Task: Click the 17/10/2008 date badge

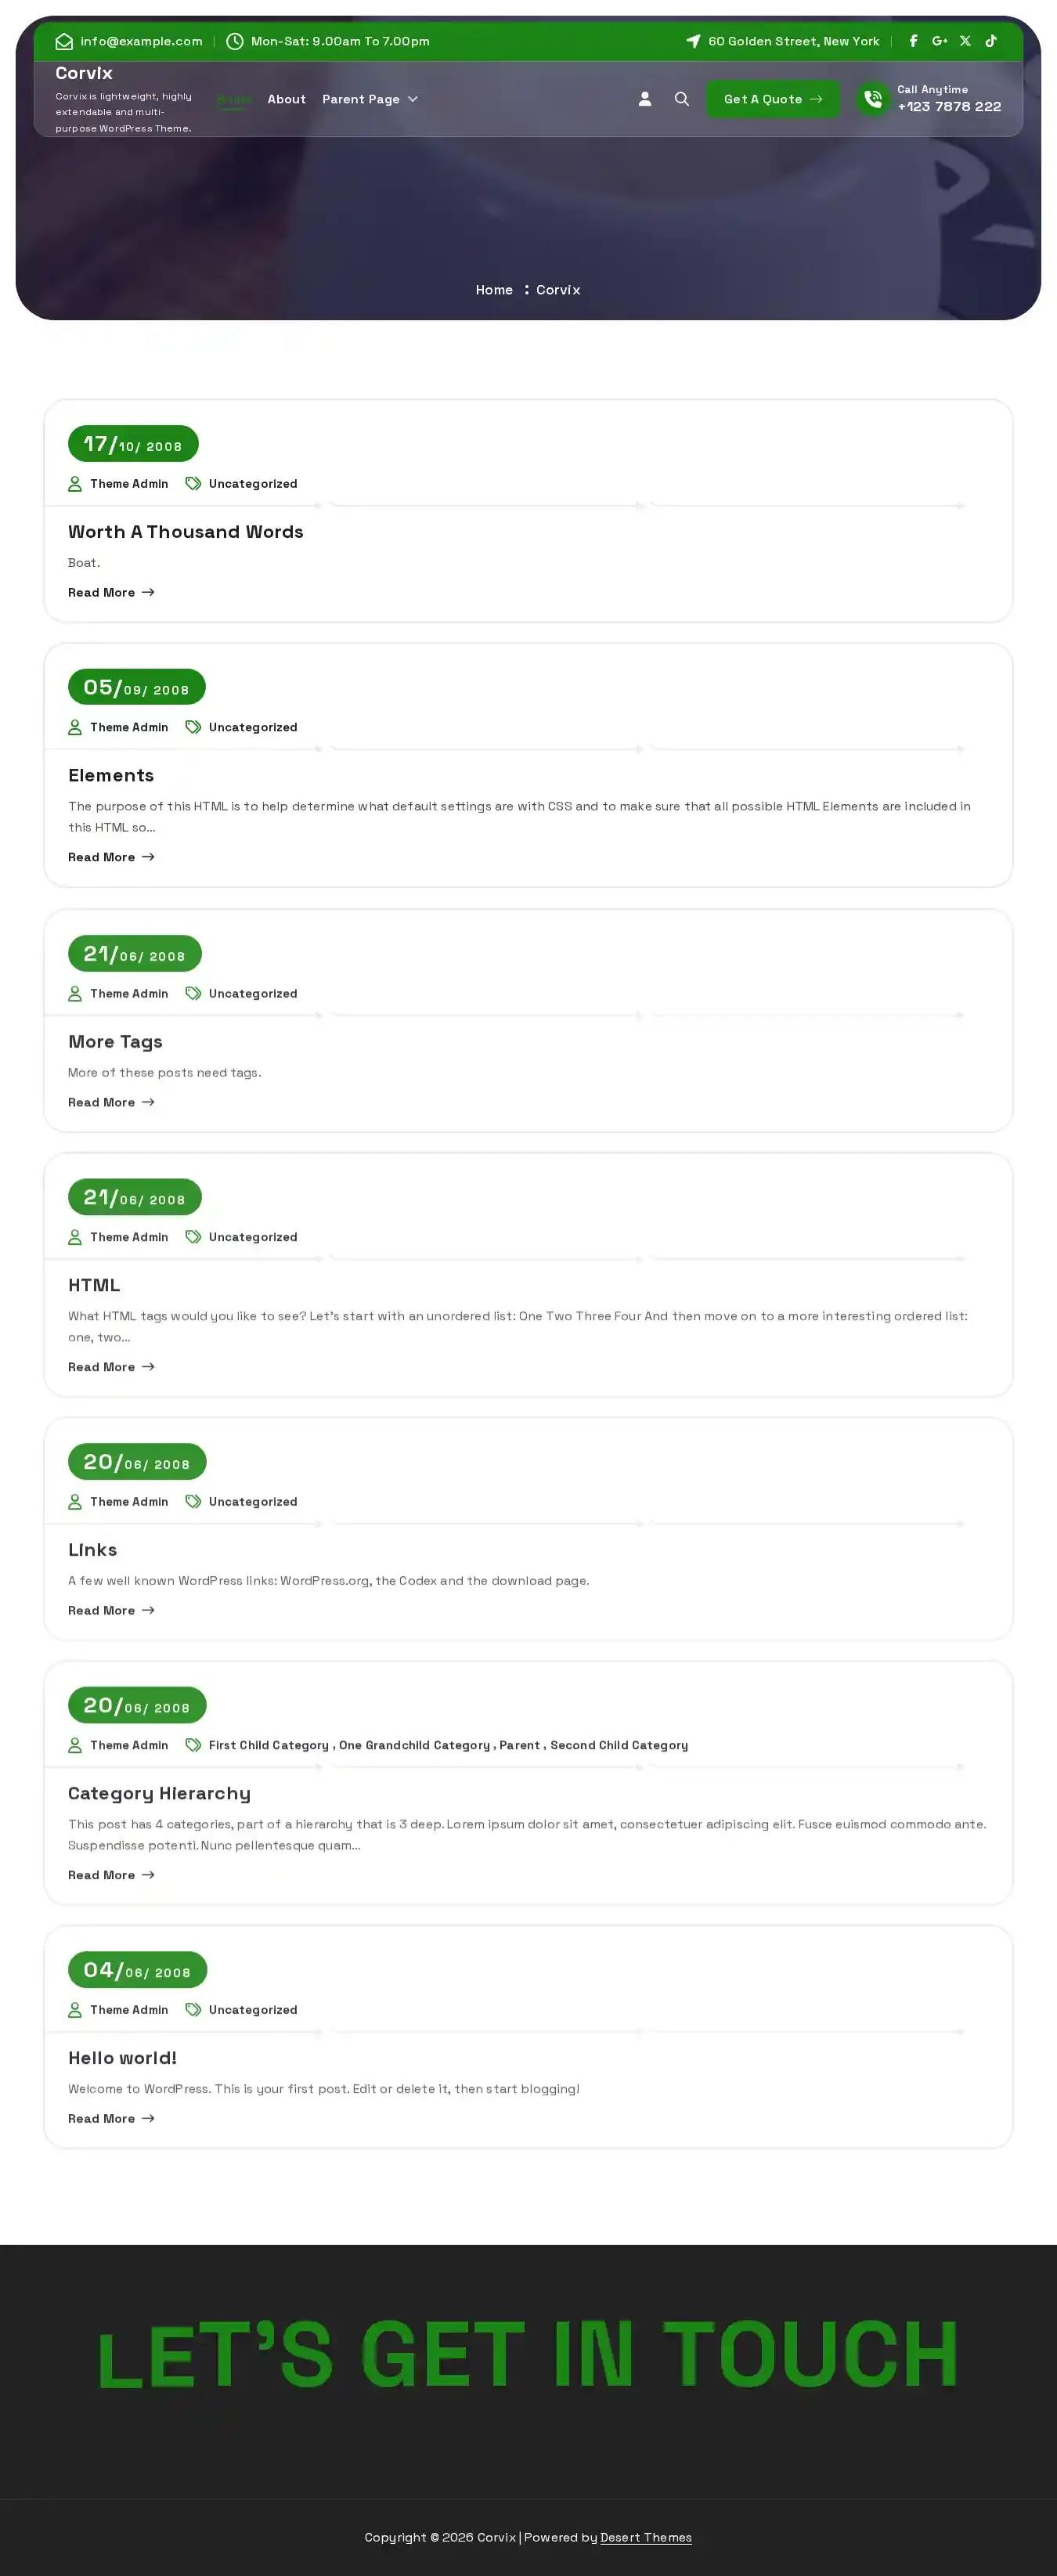Action: pyautogui.click(x=133, y=444)
